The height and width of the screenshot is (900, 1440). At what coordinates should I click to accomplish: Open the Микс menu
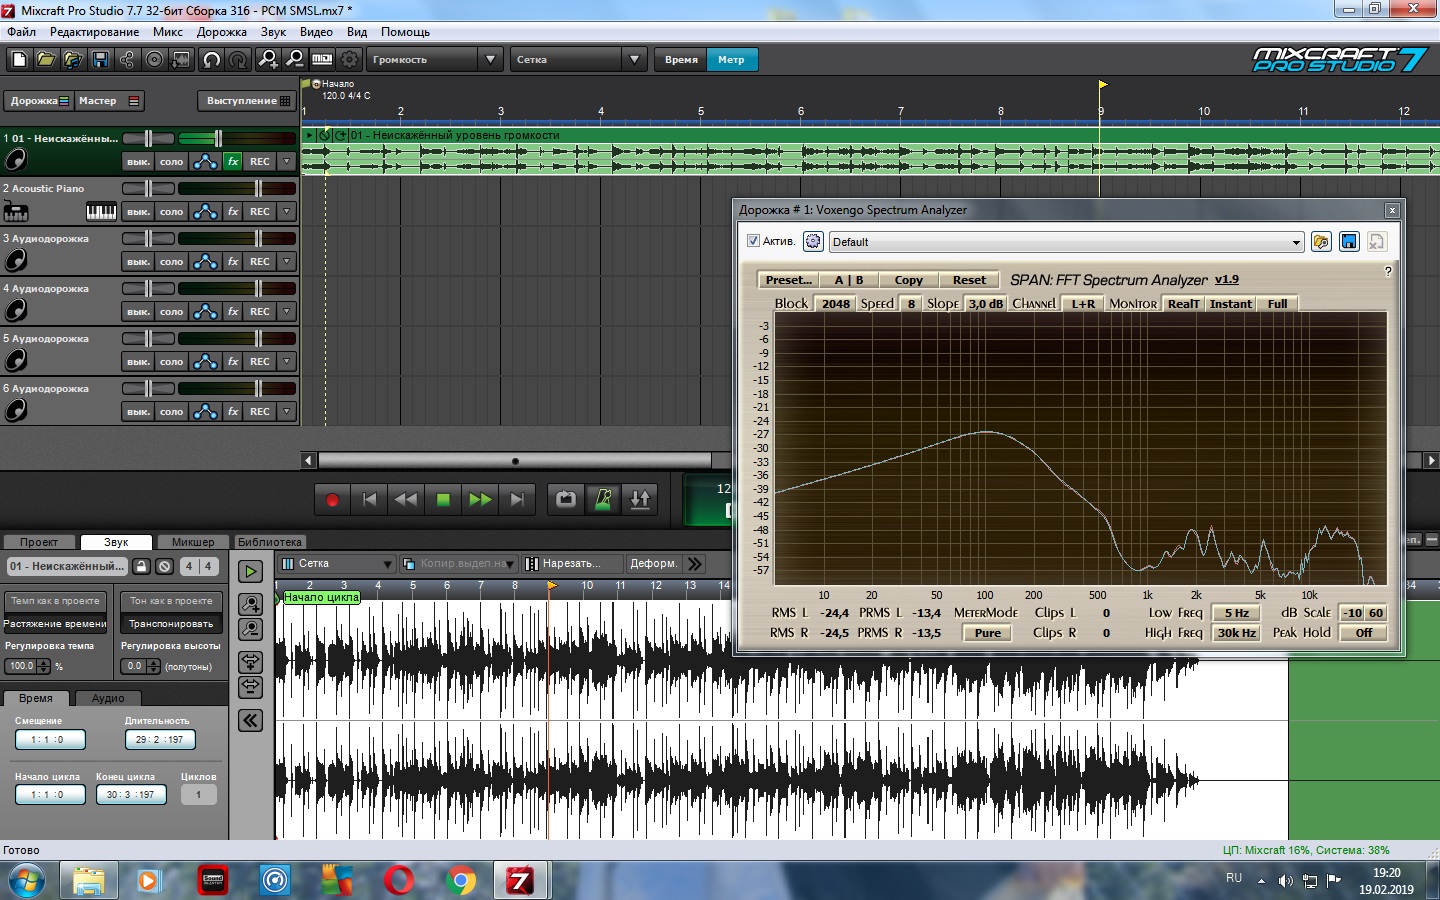point(168,32)
